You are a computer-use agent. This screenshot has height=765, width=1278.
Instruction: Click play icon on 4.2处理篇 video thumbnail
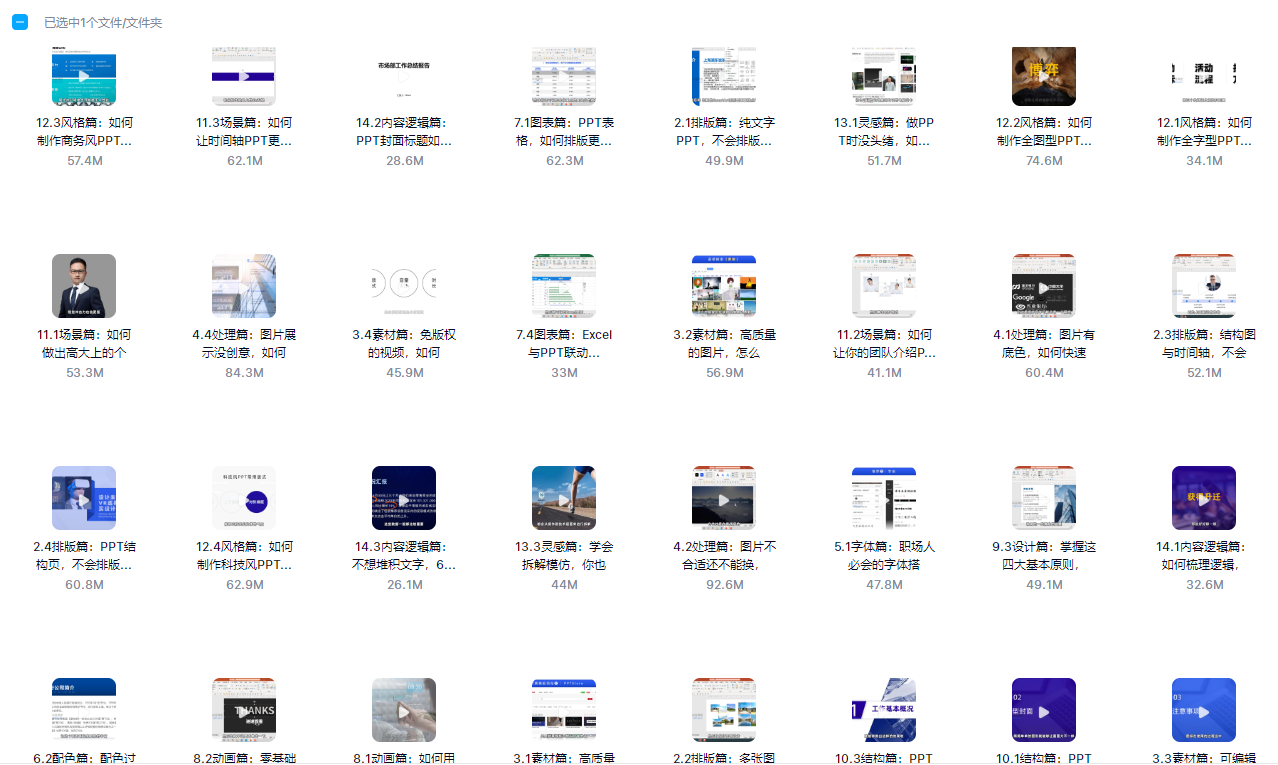[x=724, y=499]
